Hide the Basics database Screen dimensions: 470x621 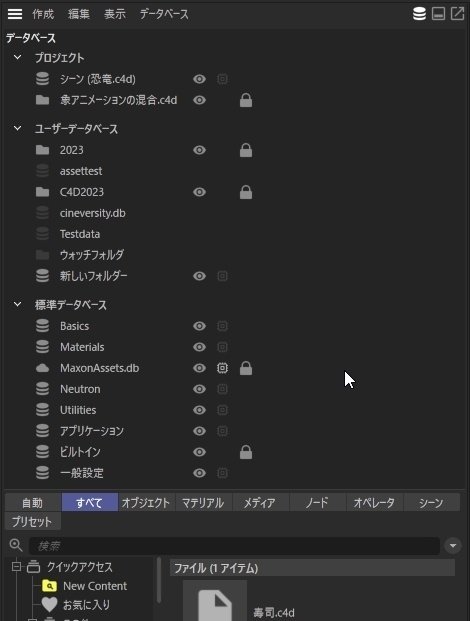pyautogui.click(x=200, y=326)
